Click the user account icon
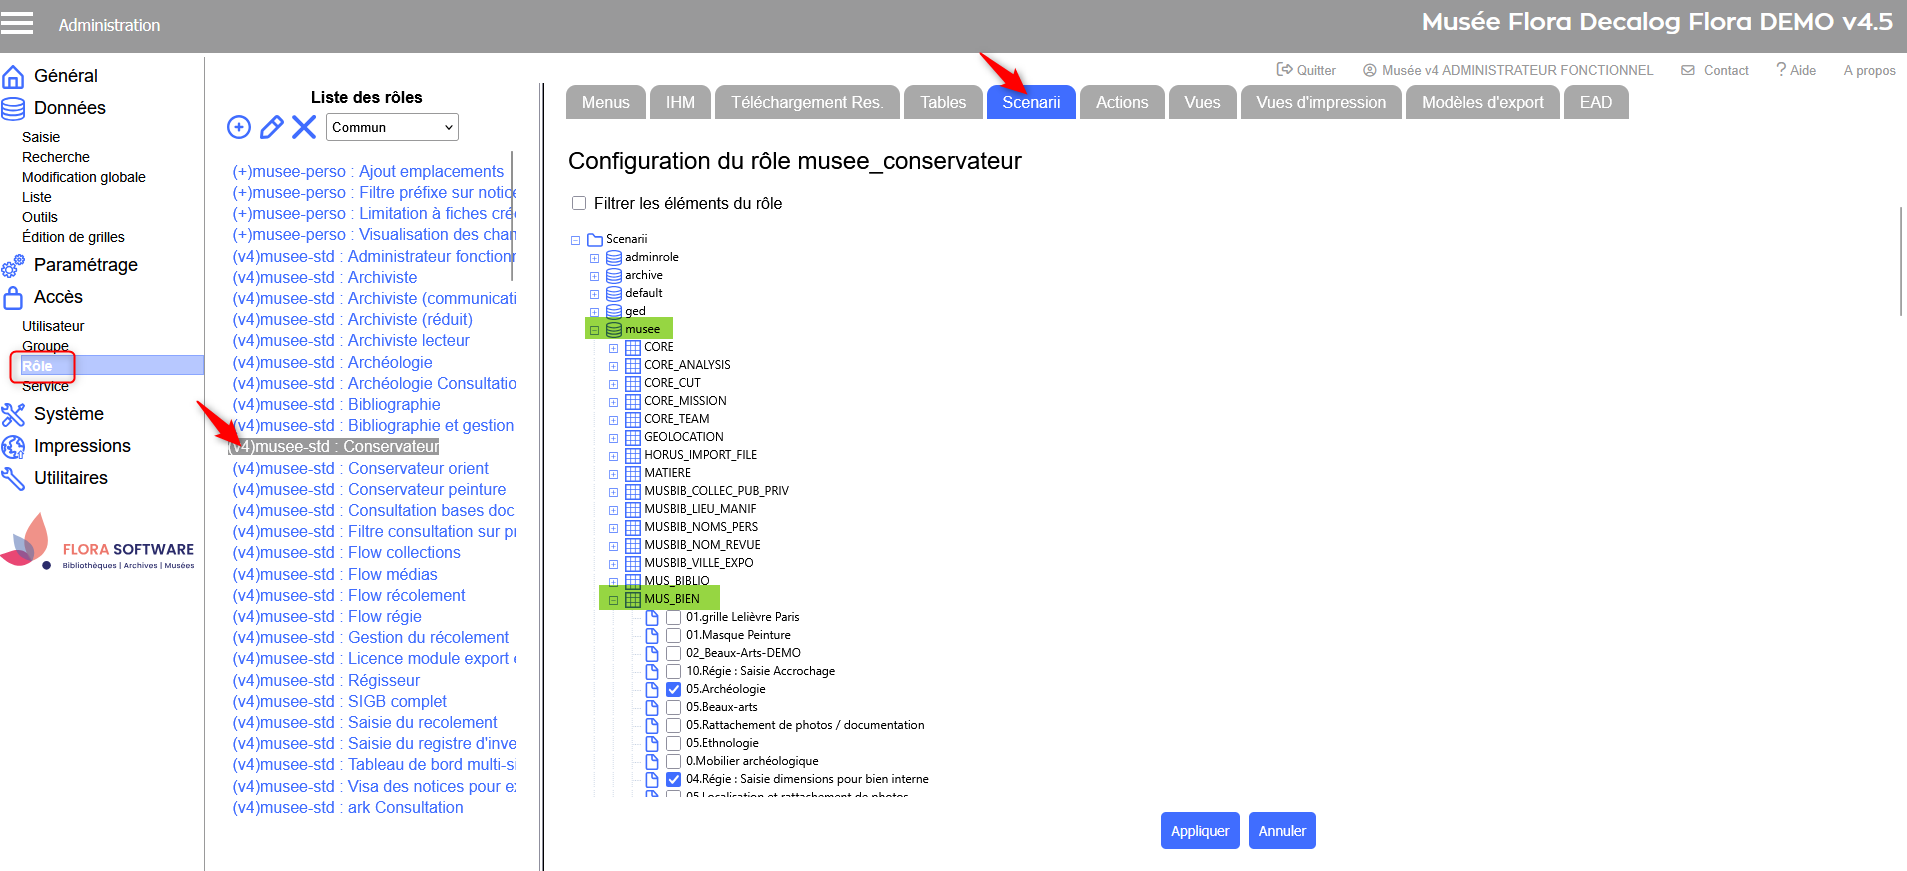 [1370, 71]
